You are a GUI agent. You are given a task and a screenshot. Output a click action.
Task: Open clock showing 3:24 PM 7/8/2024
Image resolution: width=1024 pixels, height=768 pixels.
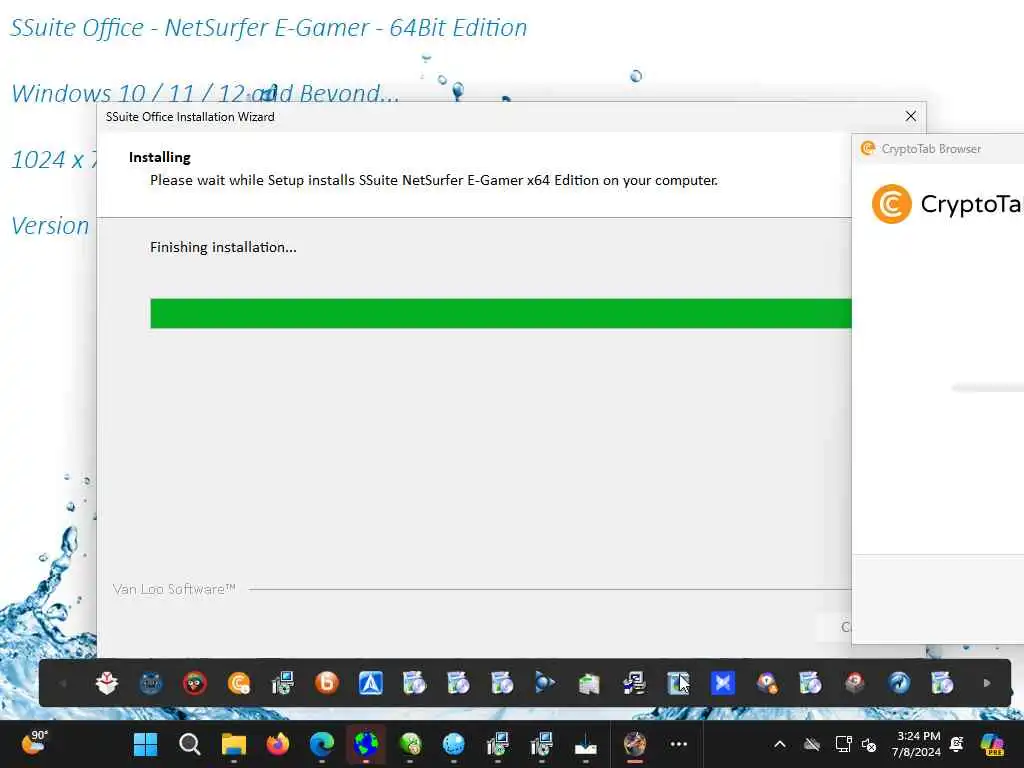(916, 744)
